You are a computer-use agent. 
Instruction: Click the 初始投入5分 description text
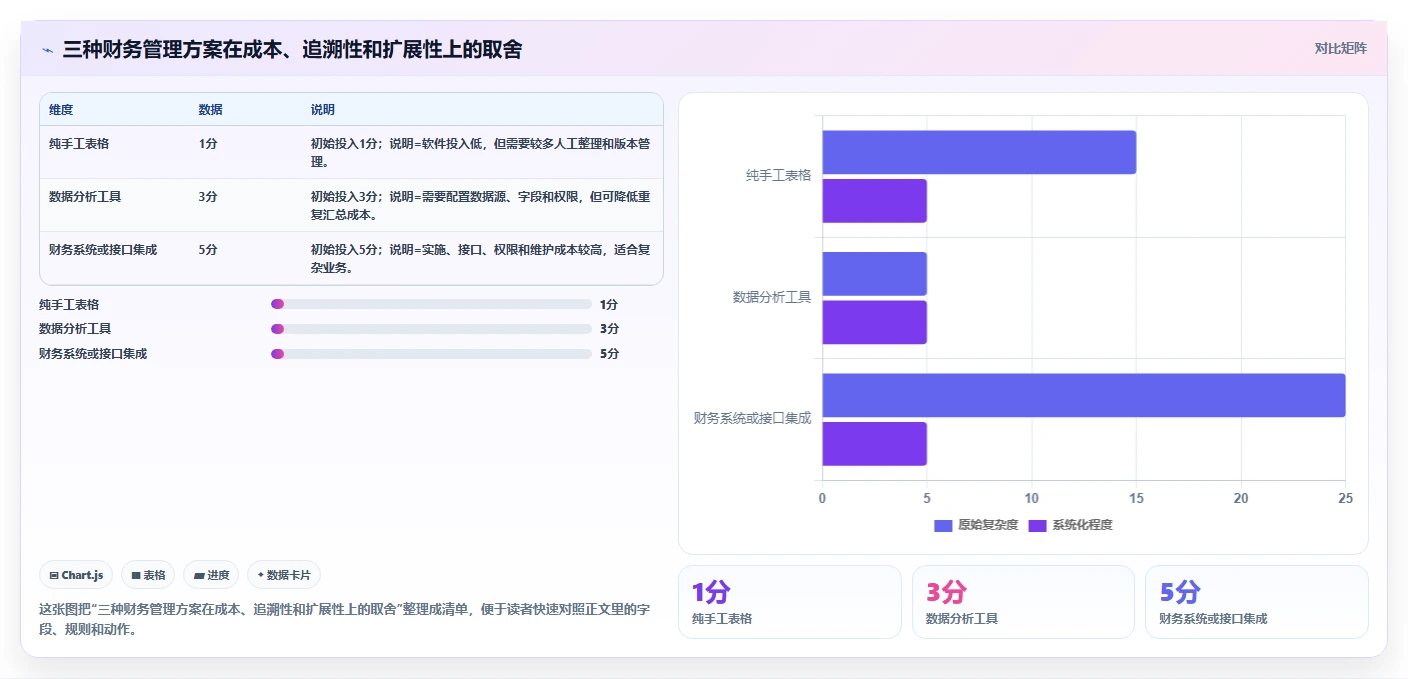(x=480, y=258)
